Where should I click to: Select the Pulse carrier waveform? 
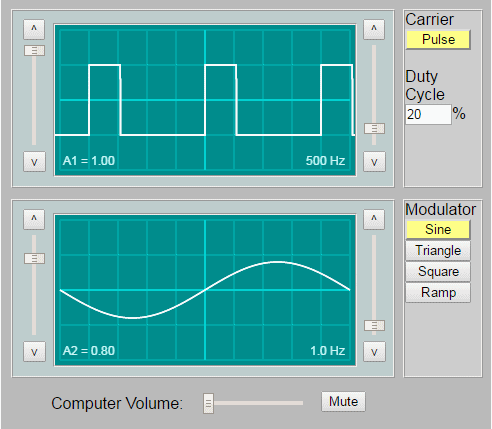438,40
